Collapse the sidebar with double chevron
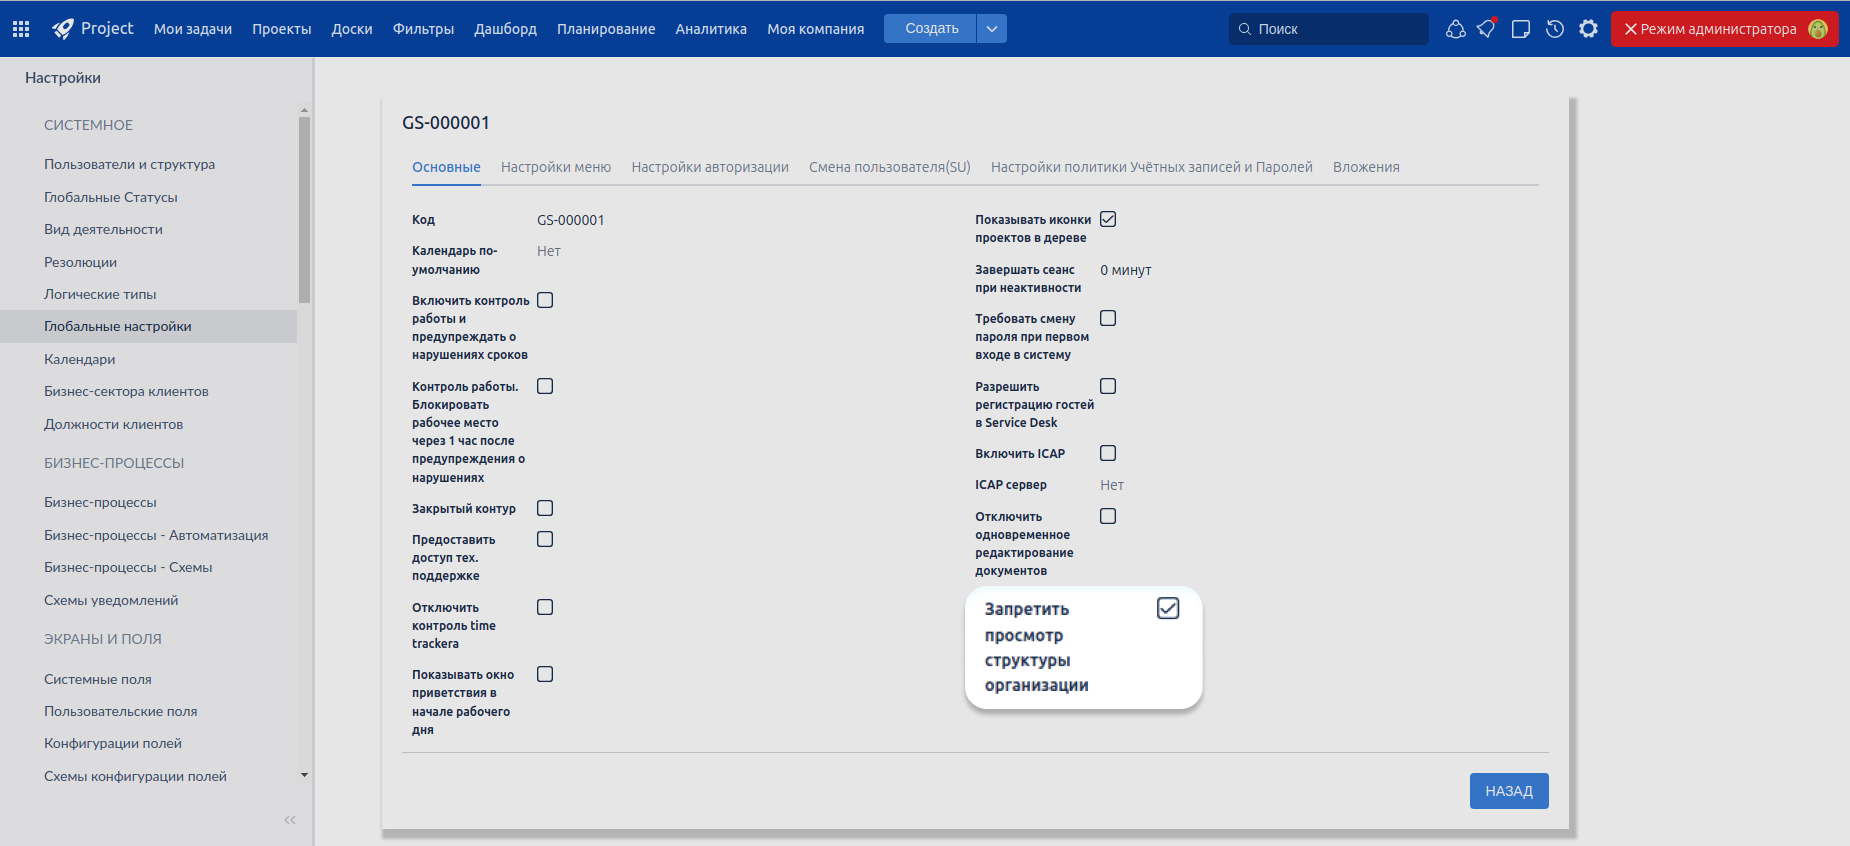This screenshot has width=1850, height=846. [x=290, y=820]
